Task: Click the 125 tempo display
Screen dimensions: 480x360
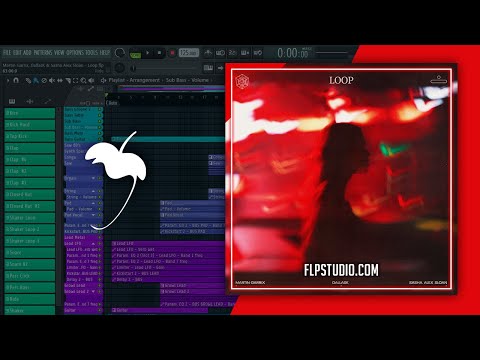Action: 189,53
